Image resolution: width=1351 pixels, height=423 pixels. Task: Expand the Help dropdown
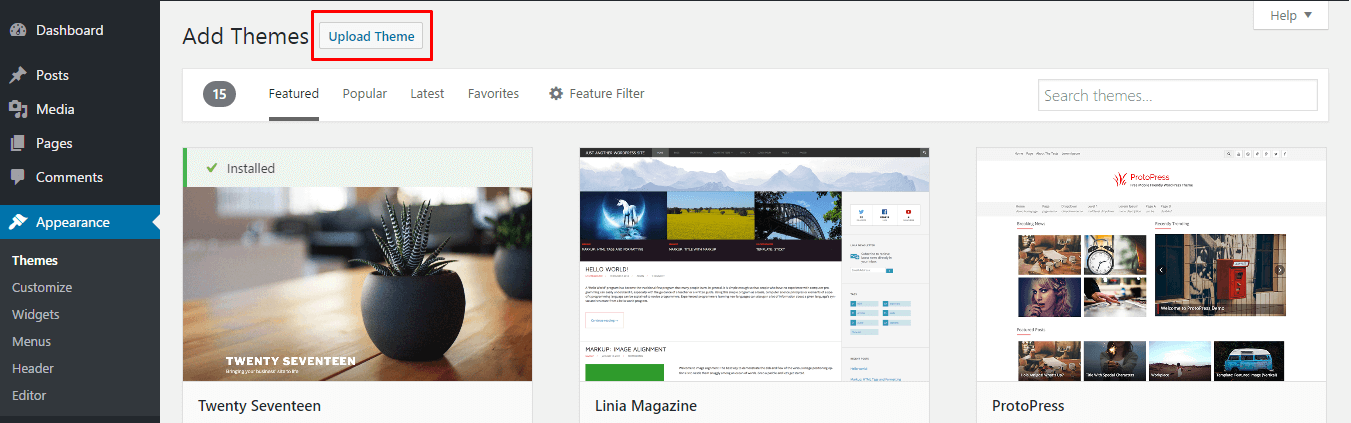[1291, 15]
